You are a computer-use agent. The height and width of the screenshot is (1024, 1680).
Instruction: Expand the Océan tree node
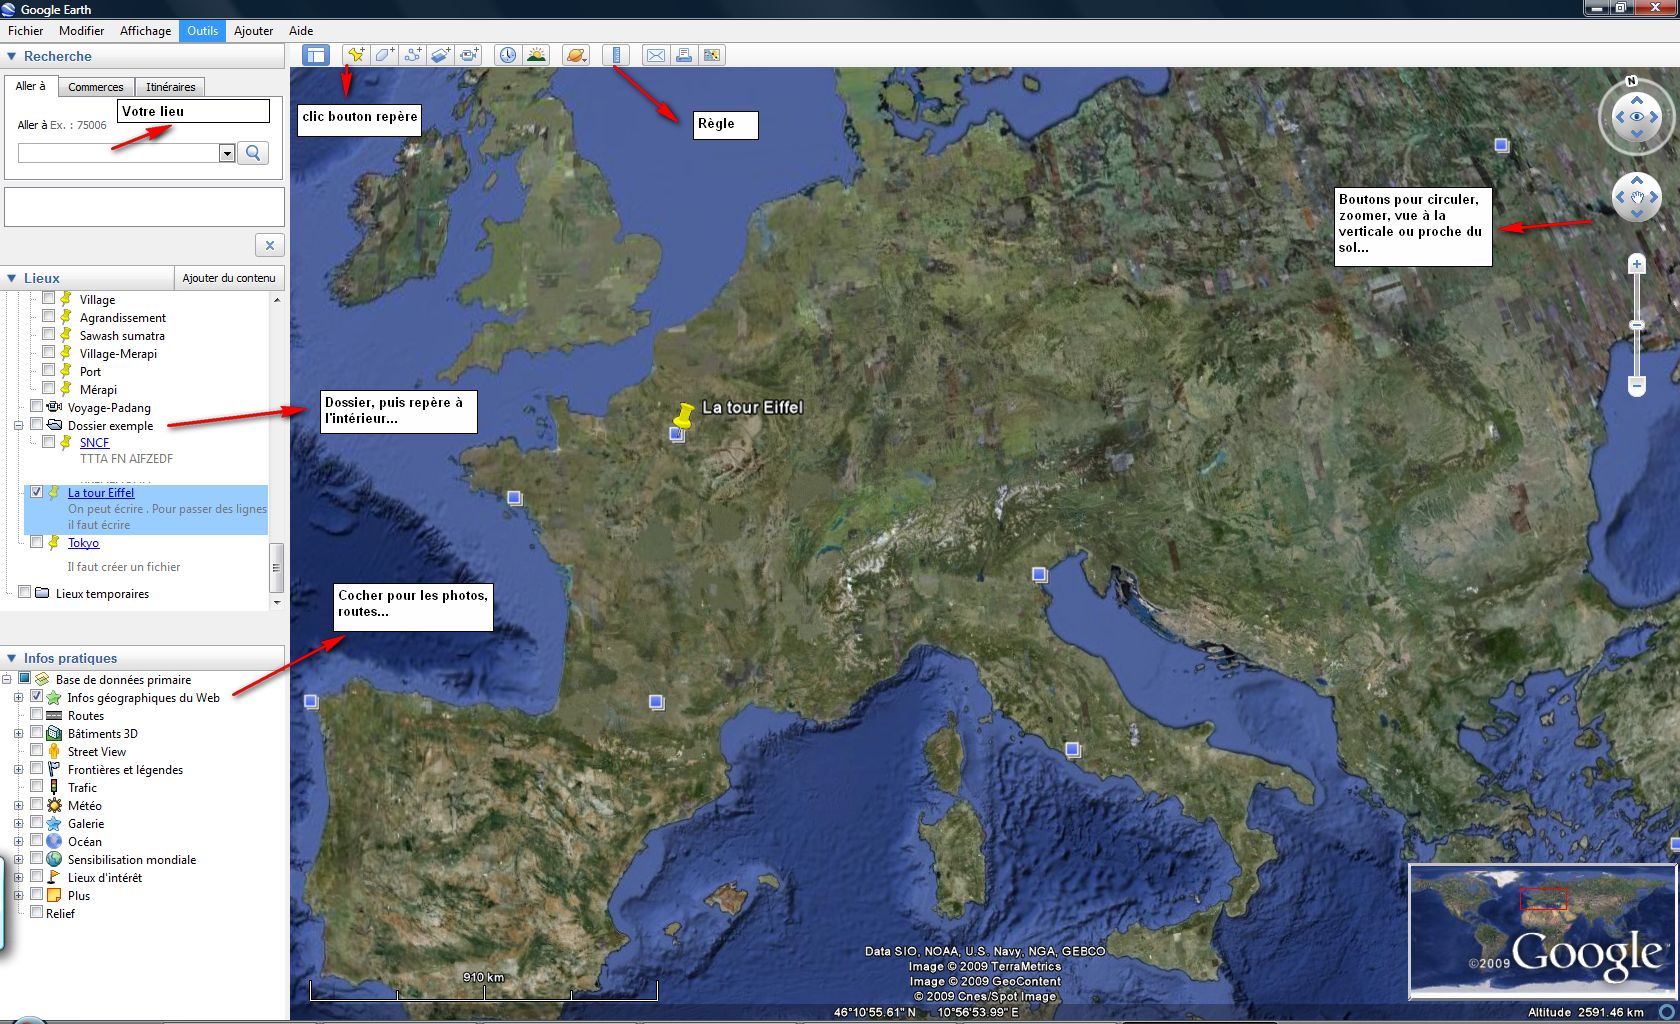[x=18, y=841]
